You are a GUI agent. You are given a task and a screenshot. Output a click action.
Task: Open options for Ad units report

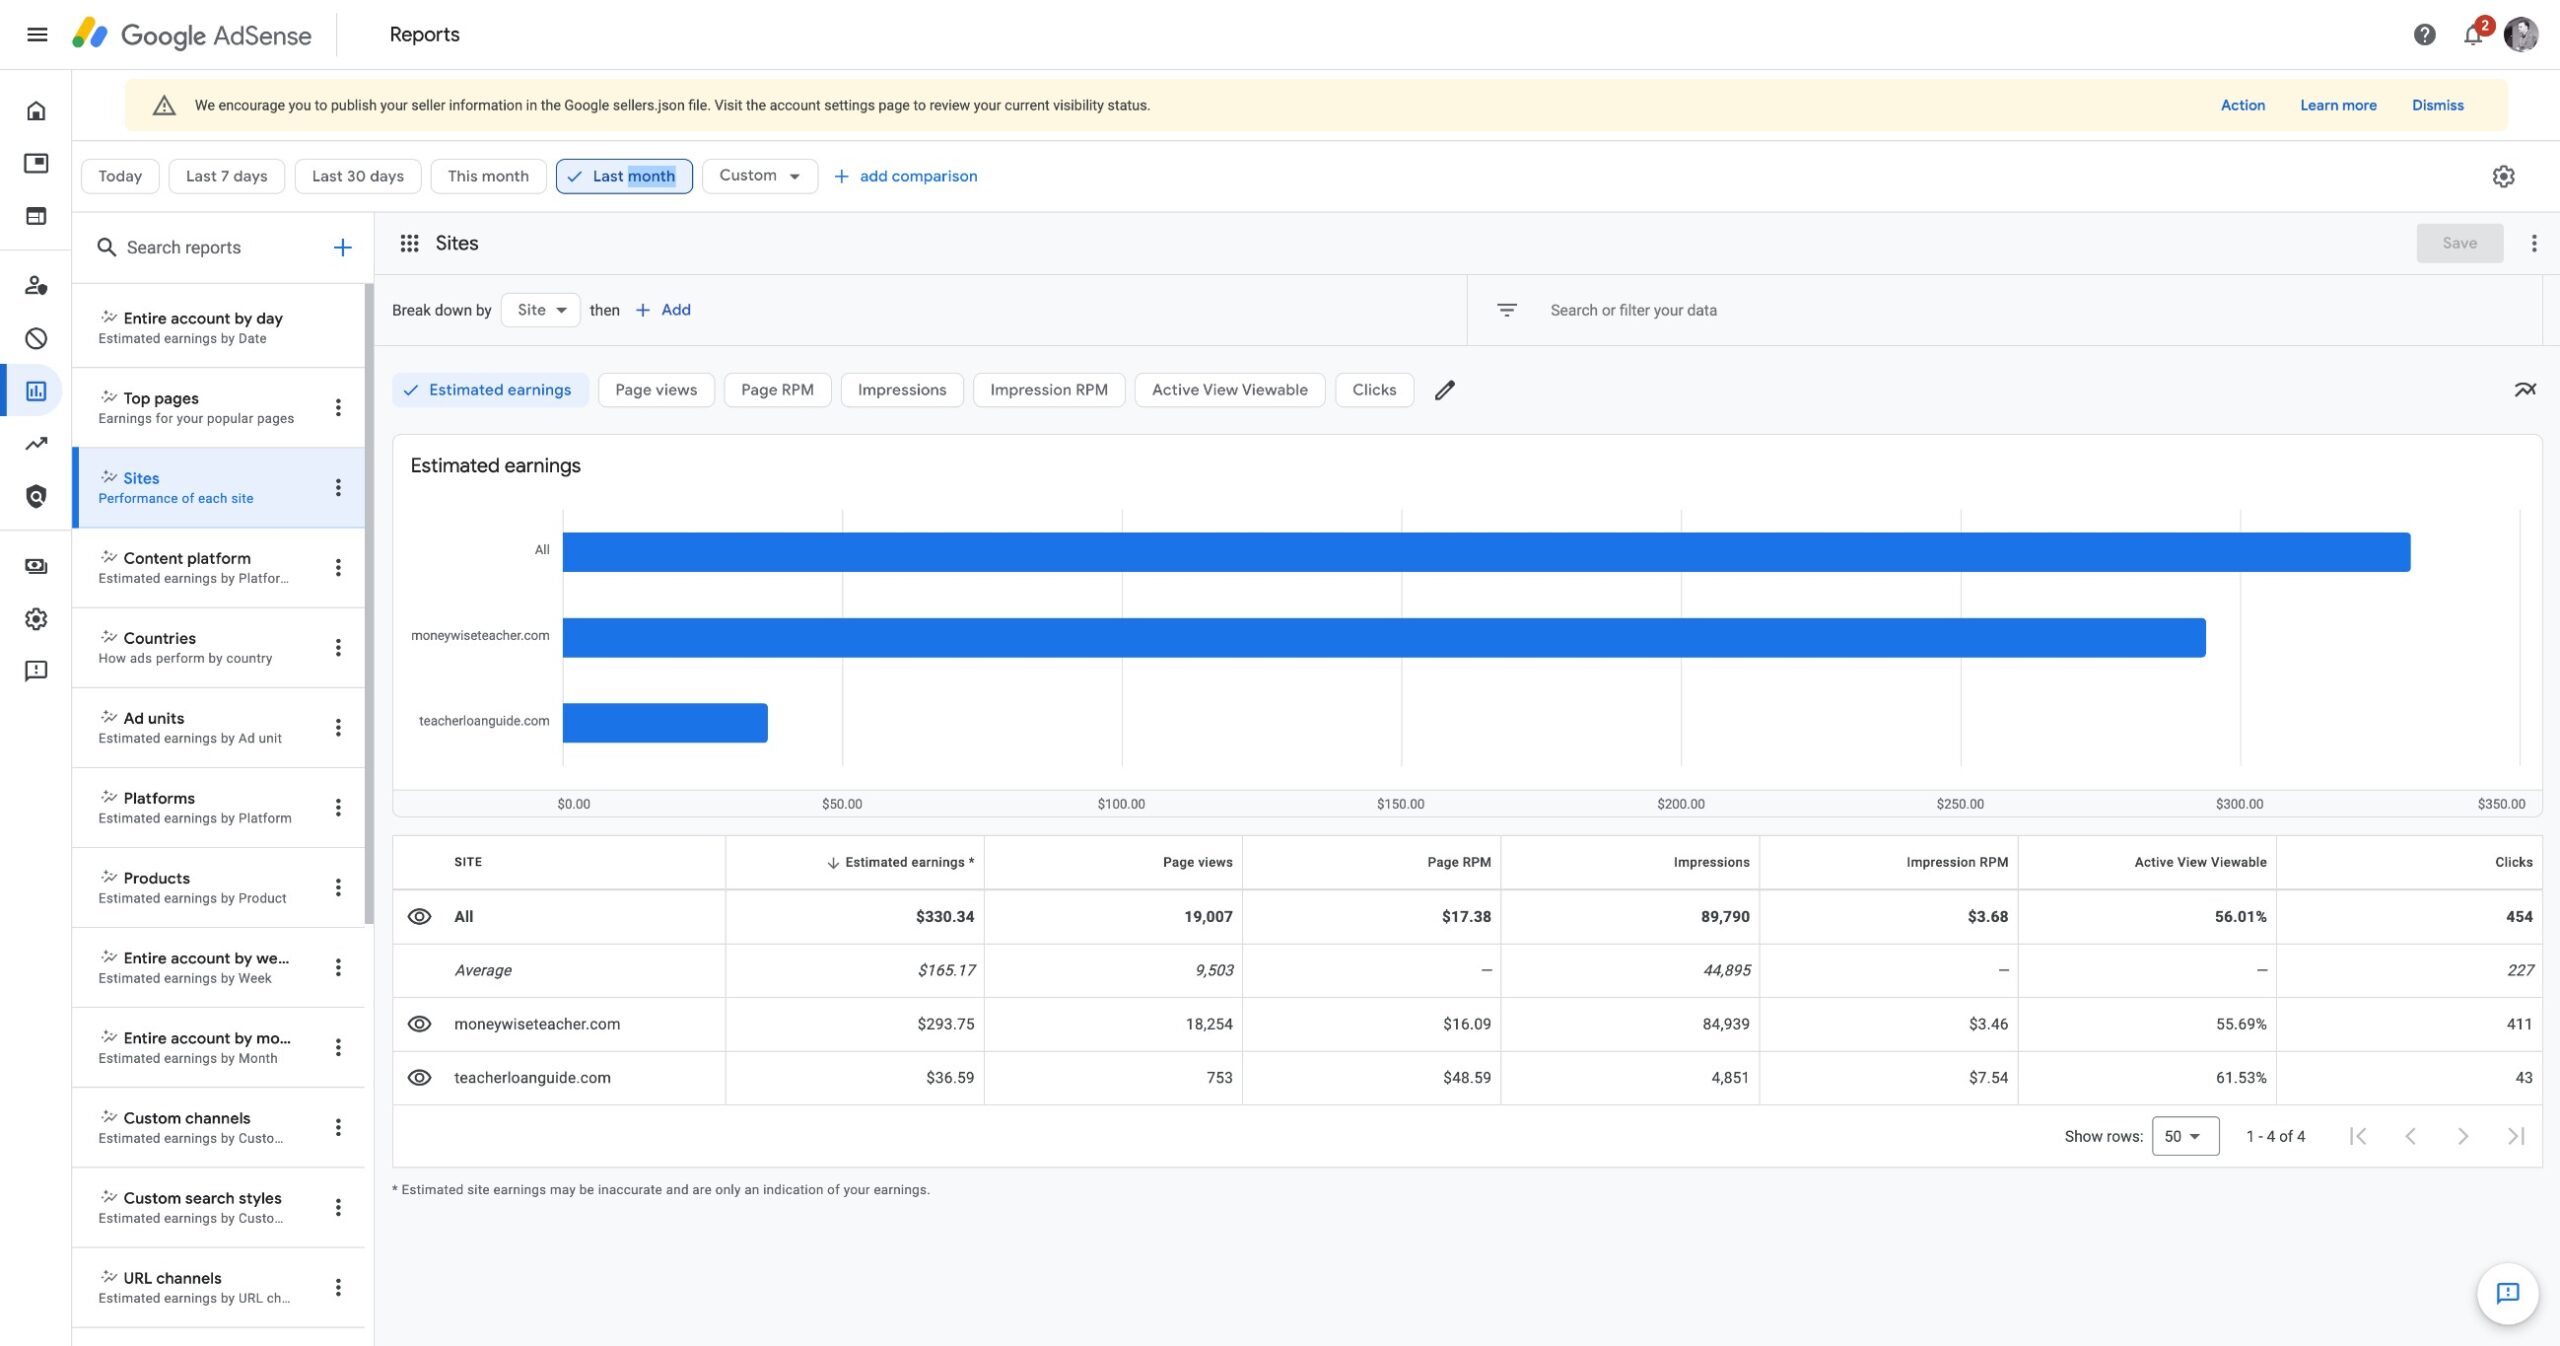pyautogui.click(x=338, y=727)
